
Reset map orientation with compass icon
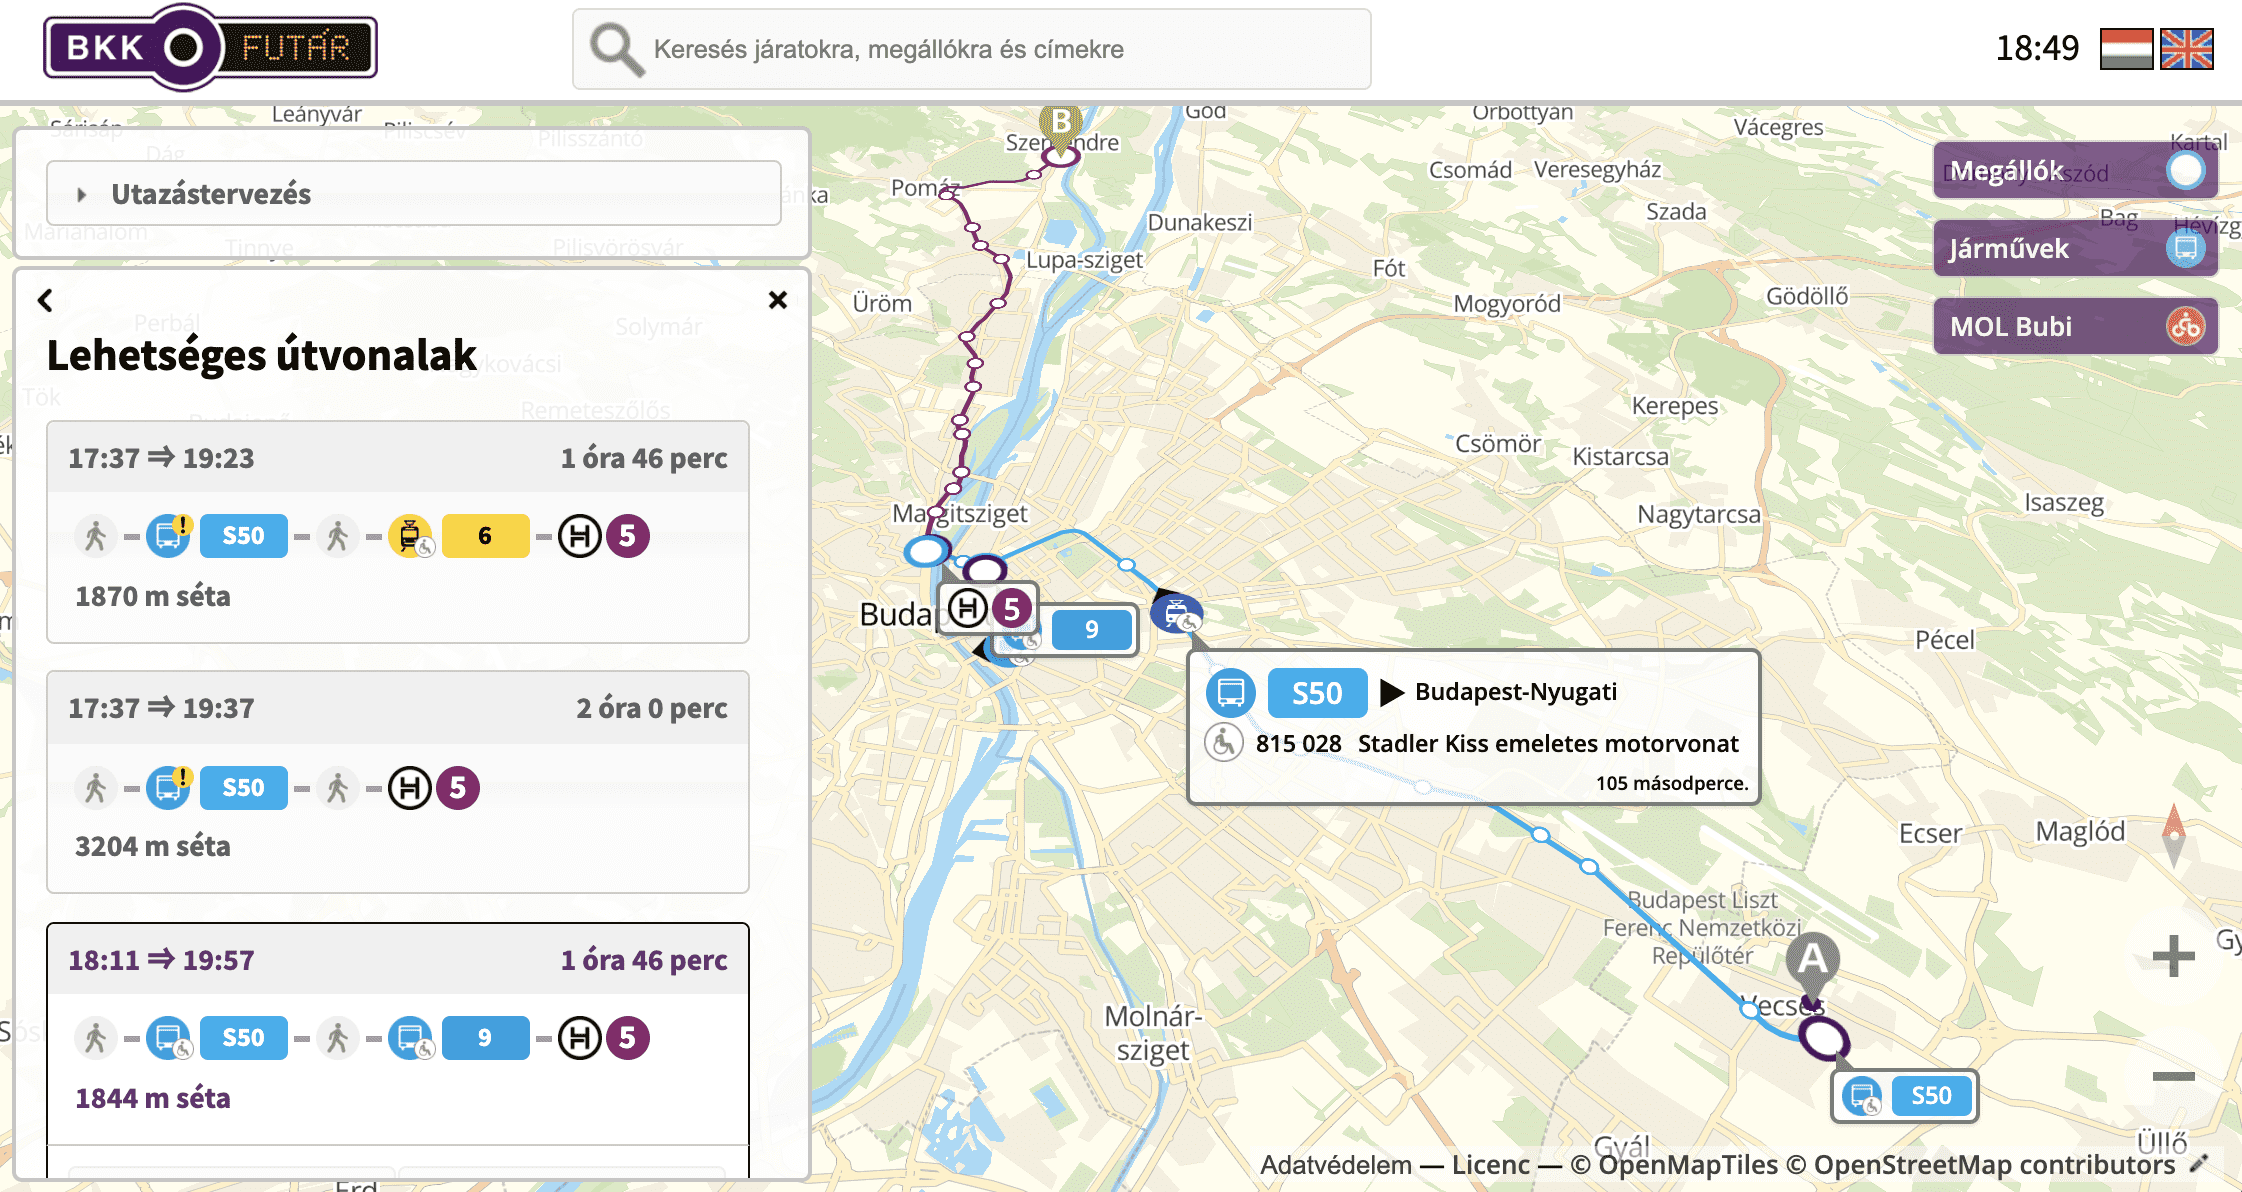[2173, 836]
